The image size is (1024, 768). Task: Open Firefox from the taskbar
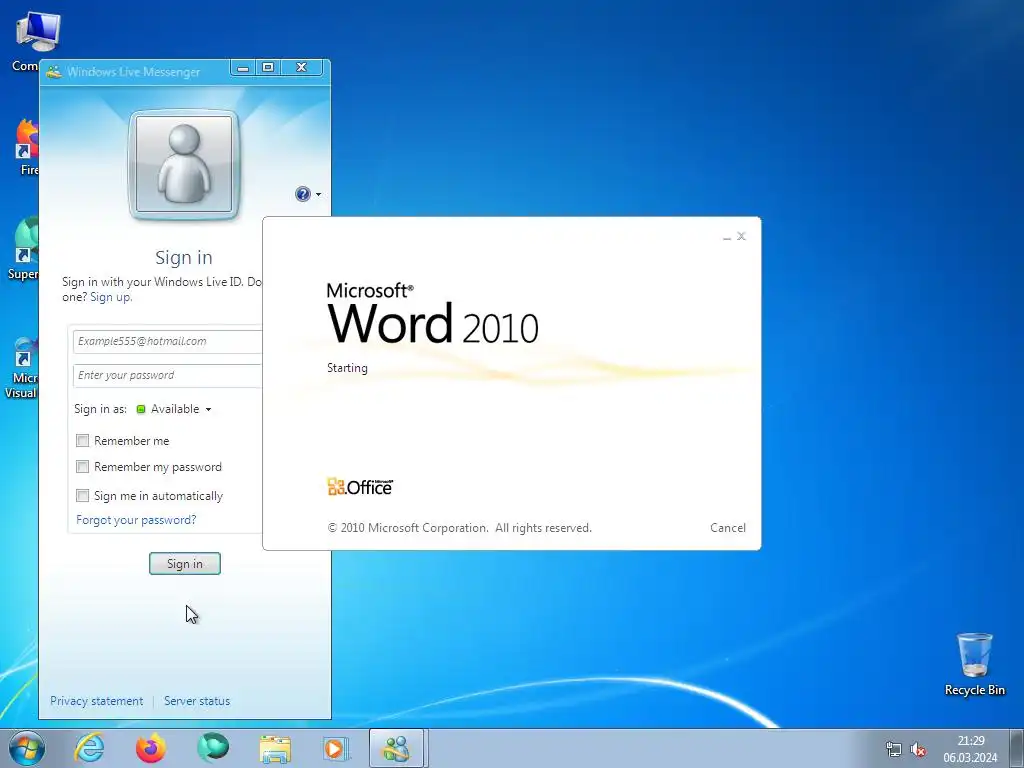tap(151, 748)
